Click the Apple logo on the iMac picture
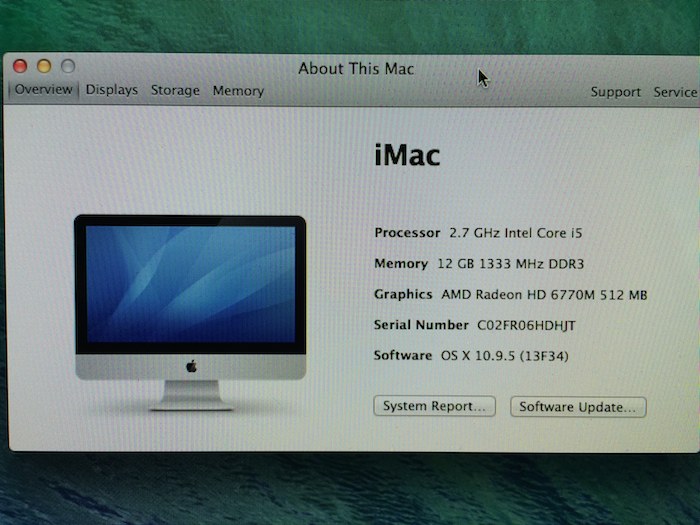This screenshot has width=700, height=525. (x=191, y=366)
